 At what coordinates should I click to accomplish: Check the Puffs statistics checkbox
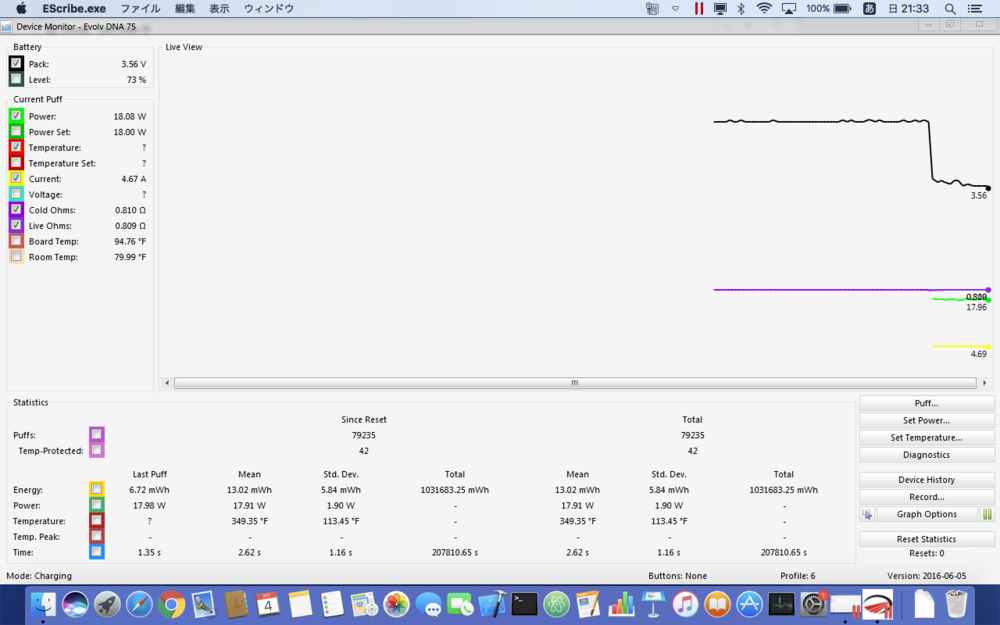96,434
